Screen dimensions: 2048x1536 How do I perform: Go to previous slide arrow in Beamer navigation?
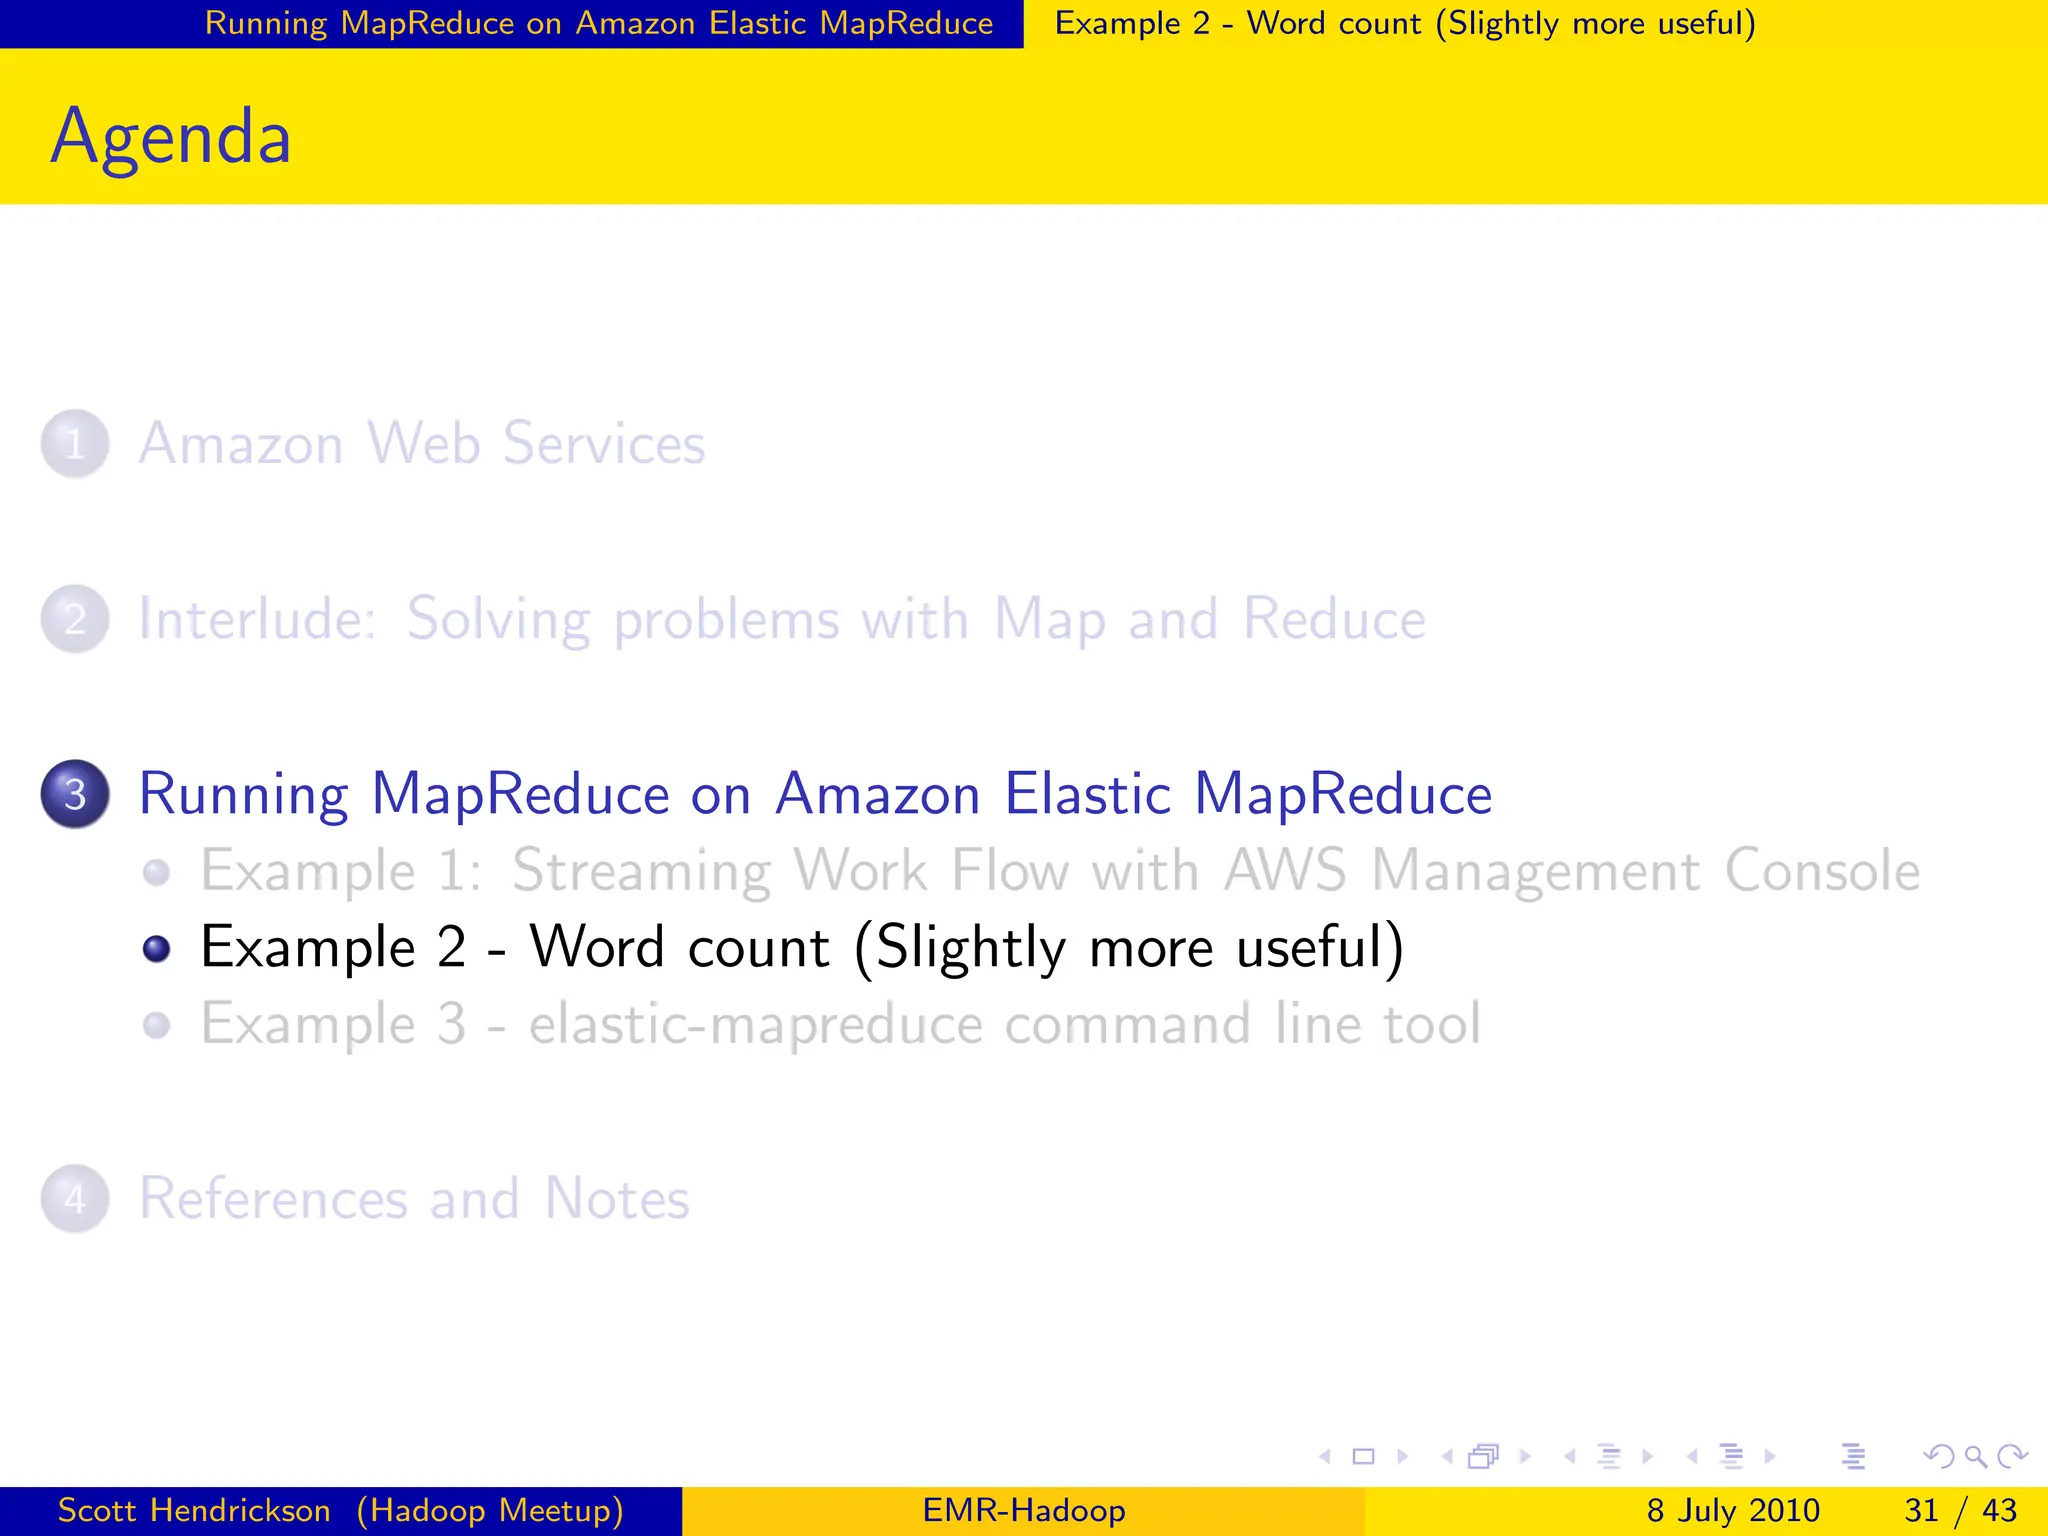(1325, 1457)
